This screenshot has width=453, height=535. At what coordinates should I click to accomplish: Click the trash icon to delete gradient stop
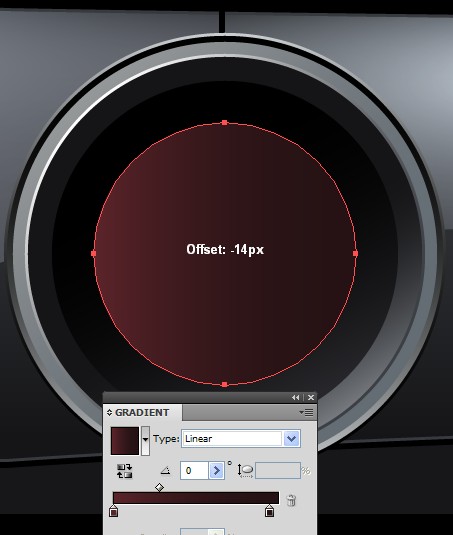(291, 501)
